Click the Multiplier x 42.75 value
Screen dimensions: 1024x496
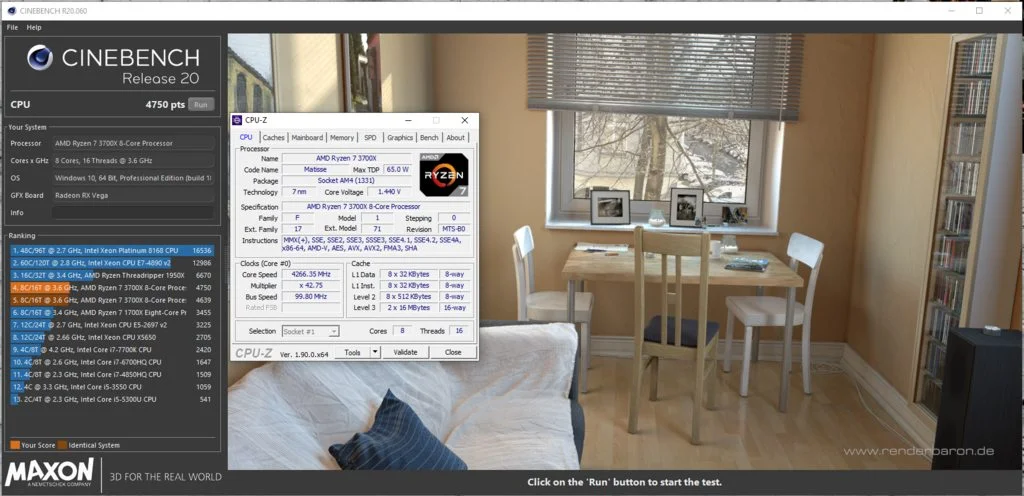[x=310, y=286]
